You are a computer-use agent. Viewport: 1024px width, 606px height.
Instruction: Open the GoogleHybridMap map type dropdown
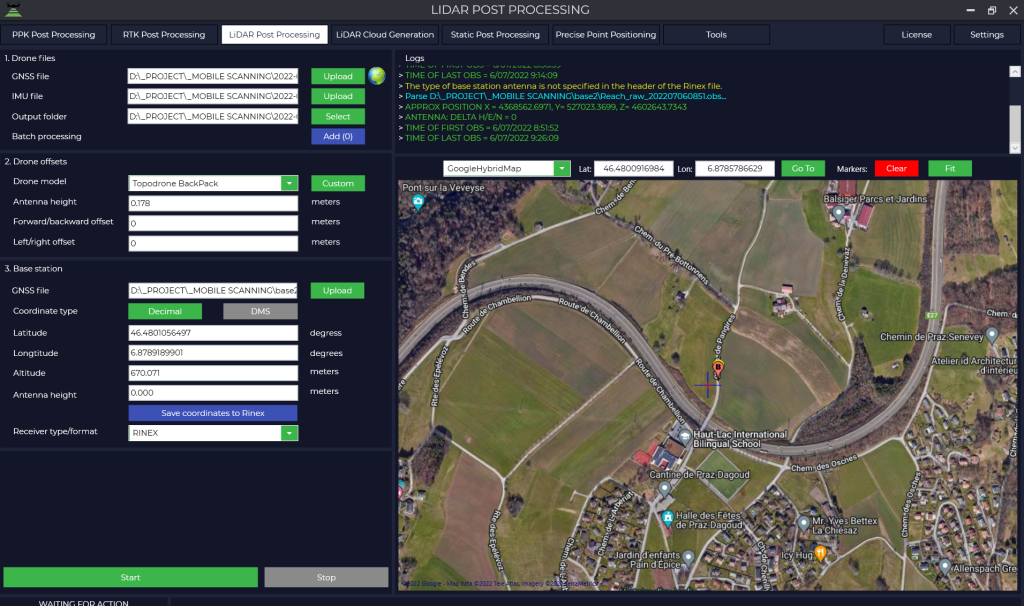point(562,168)
